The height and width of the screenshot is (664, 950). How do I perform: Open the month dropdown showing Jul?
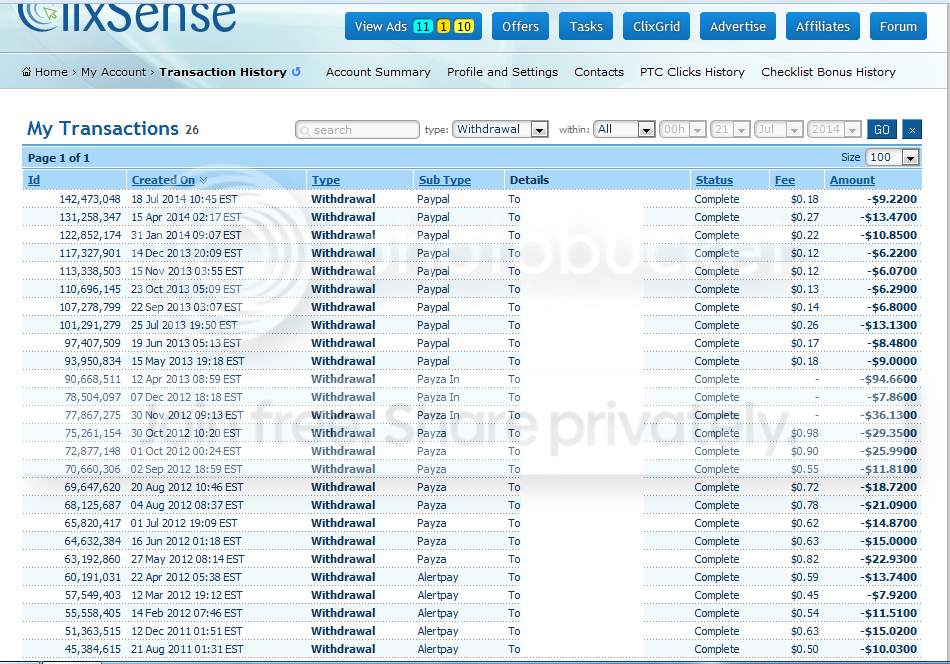(779, 129)
